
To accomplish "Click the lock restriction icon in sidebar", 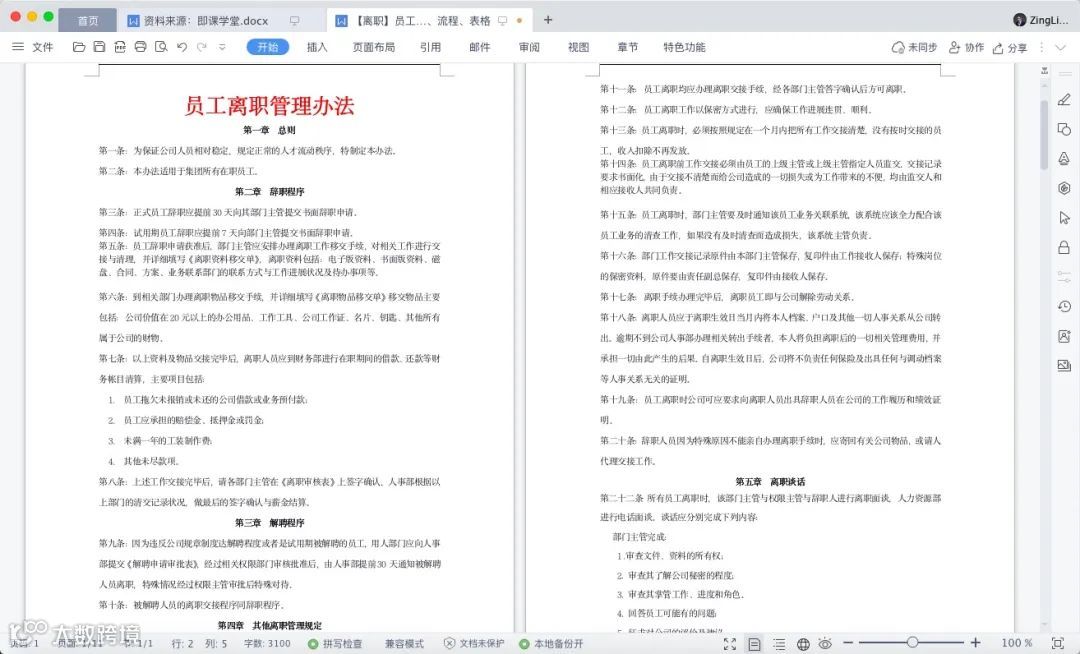I will (x=1064, y=247).
